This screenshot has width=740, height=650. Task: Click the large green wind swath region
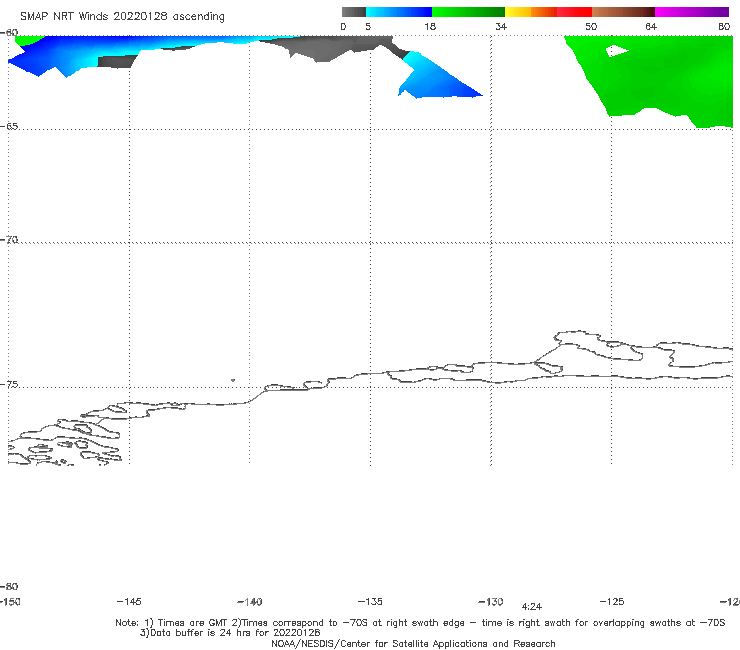pos(661,80)
